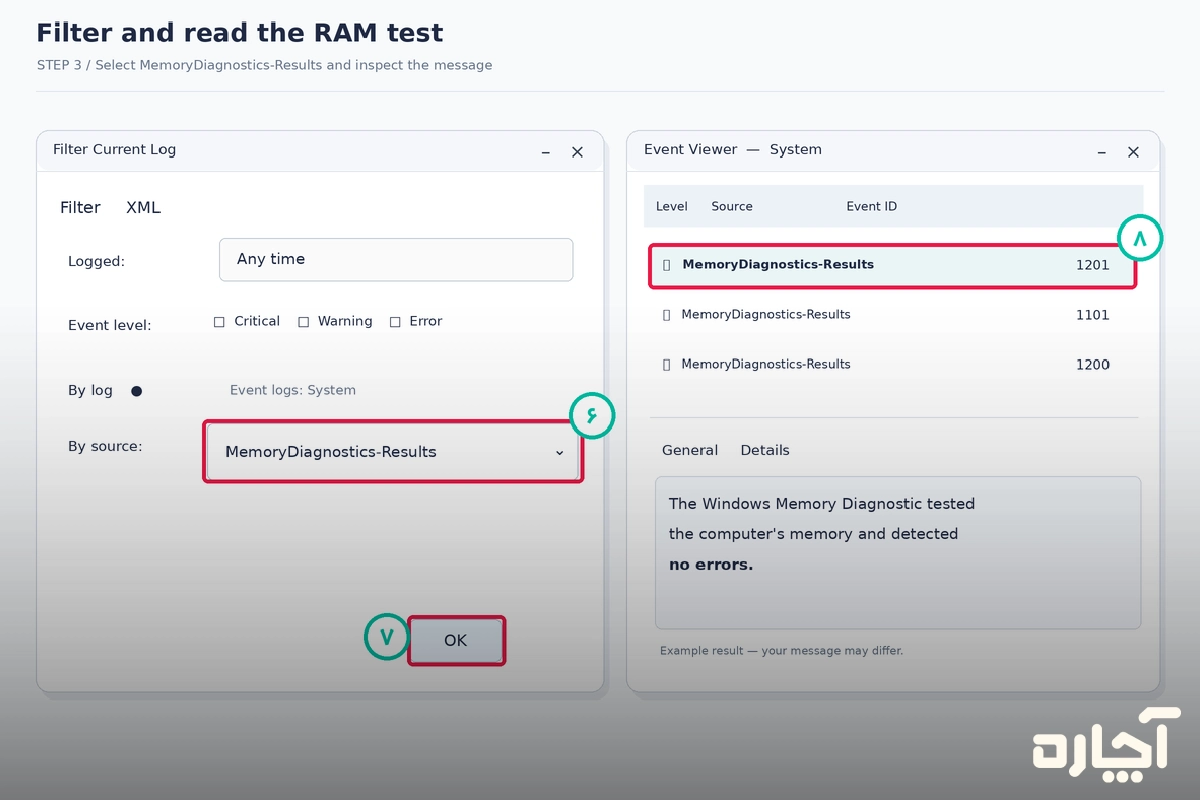Viewport: 1200px width, 800px height.
Task: Tick the Critical event level checkbox
Action: click(219, 322)
